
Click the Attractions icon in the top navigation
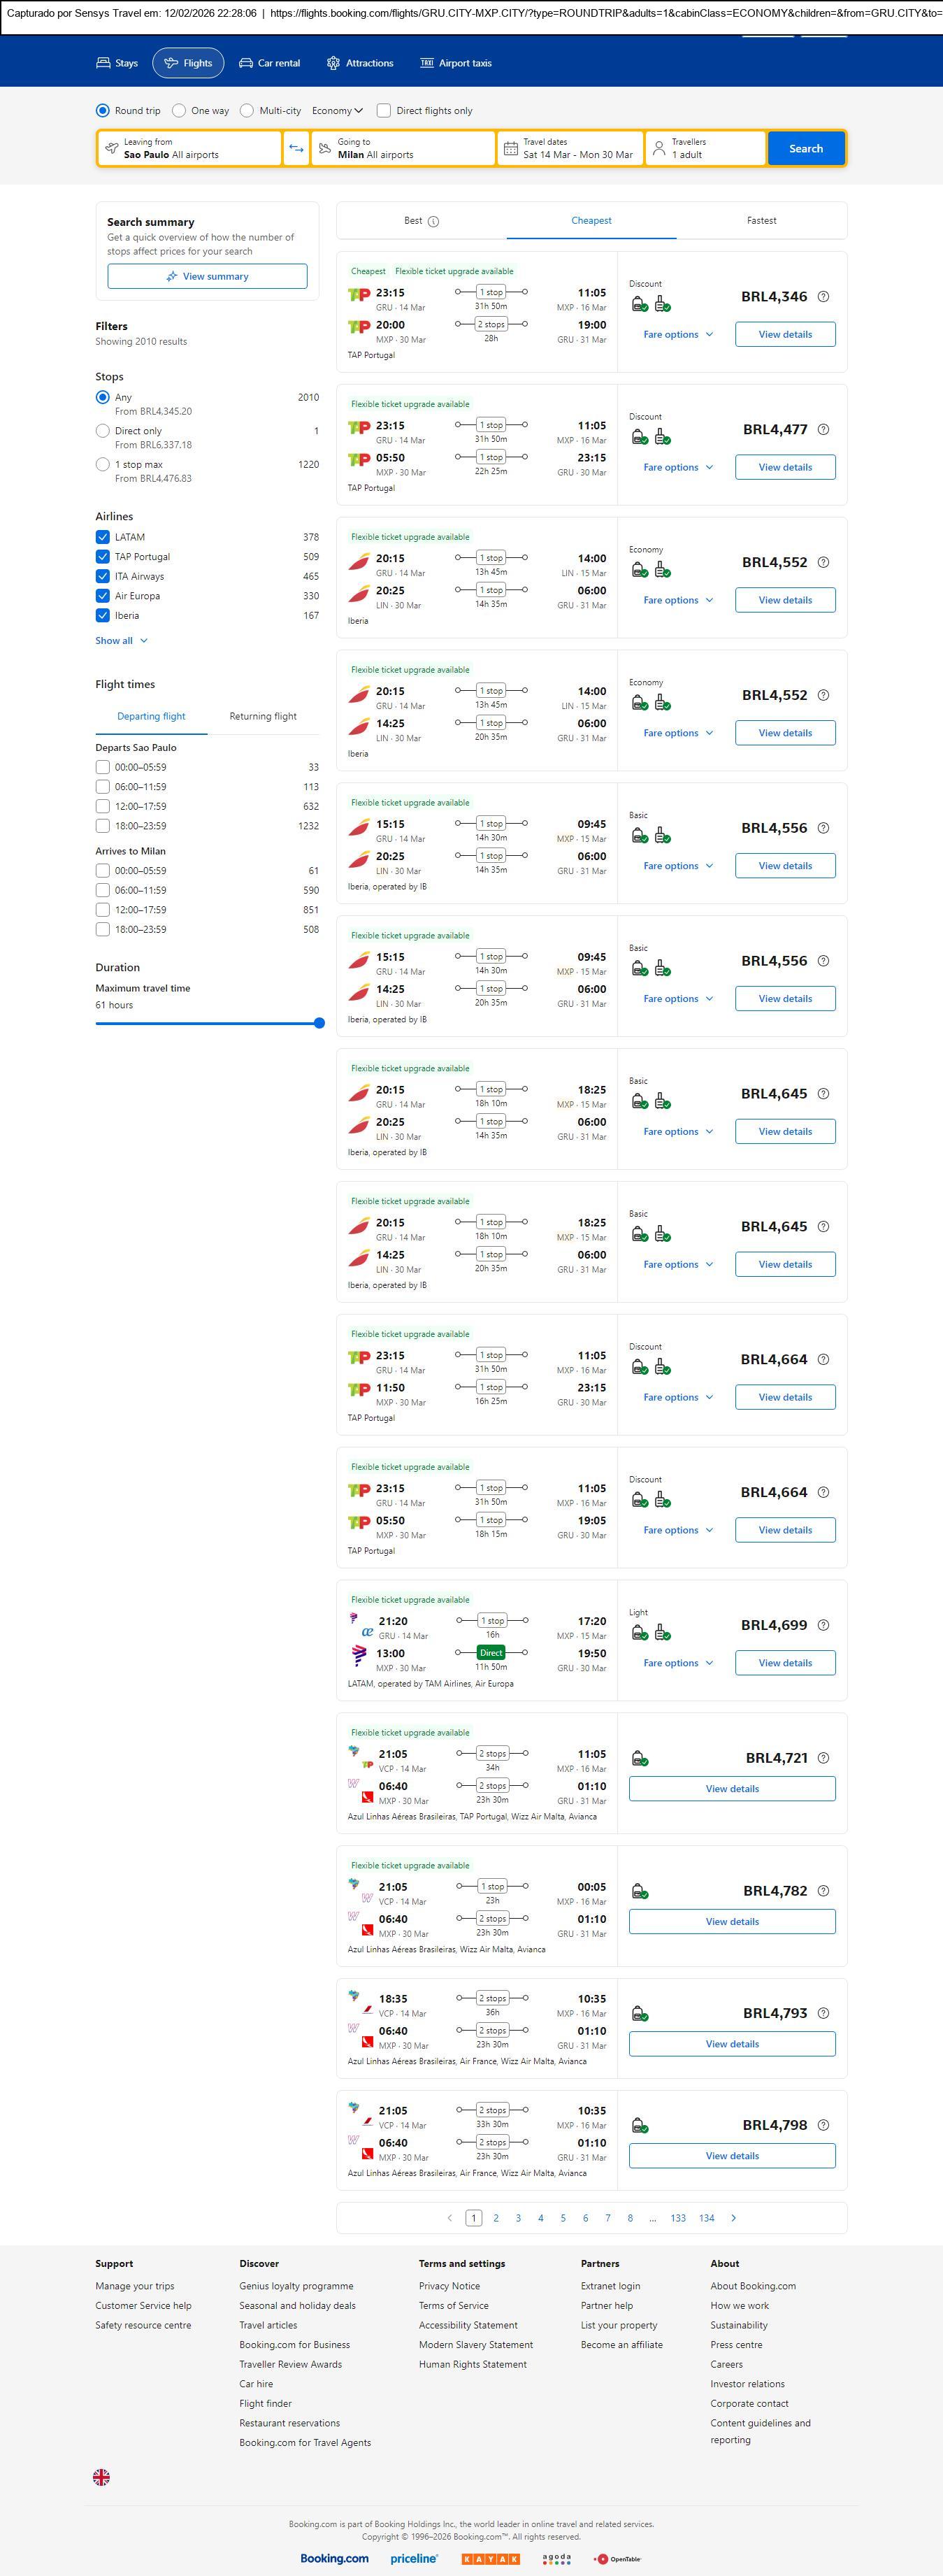[x=333, y=63]
